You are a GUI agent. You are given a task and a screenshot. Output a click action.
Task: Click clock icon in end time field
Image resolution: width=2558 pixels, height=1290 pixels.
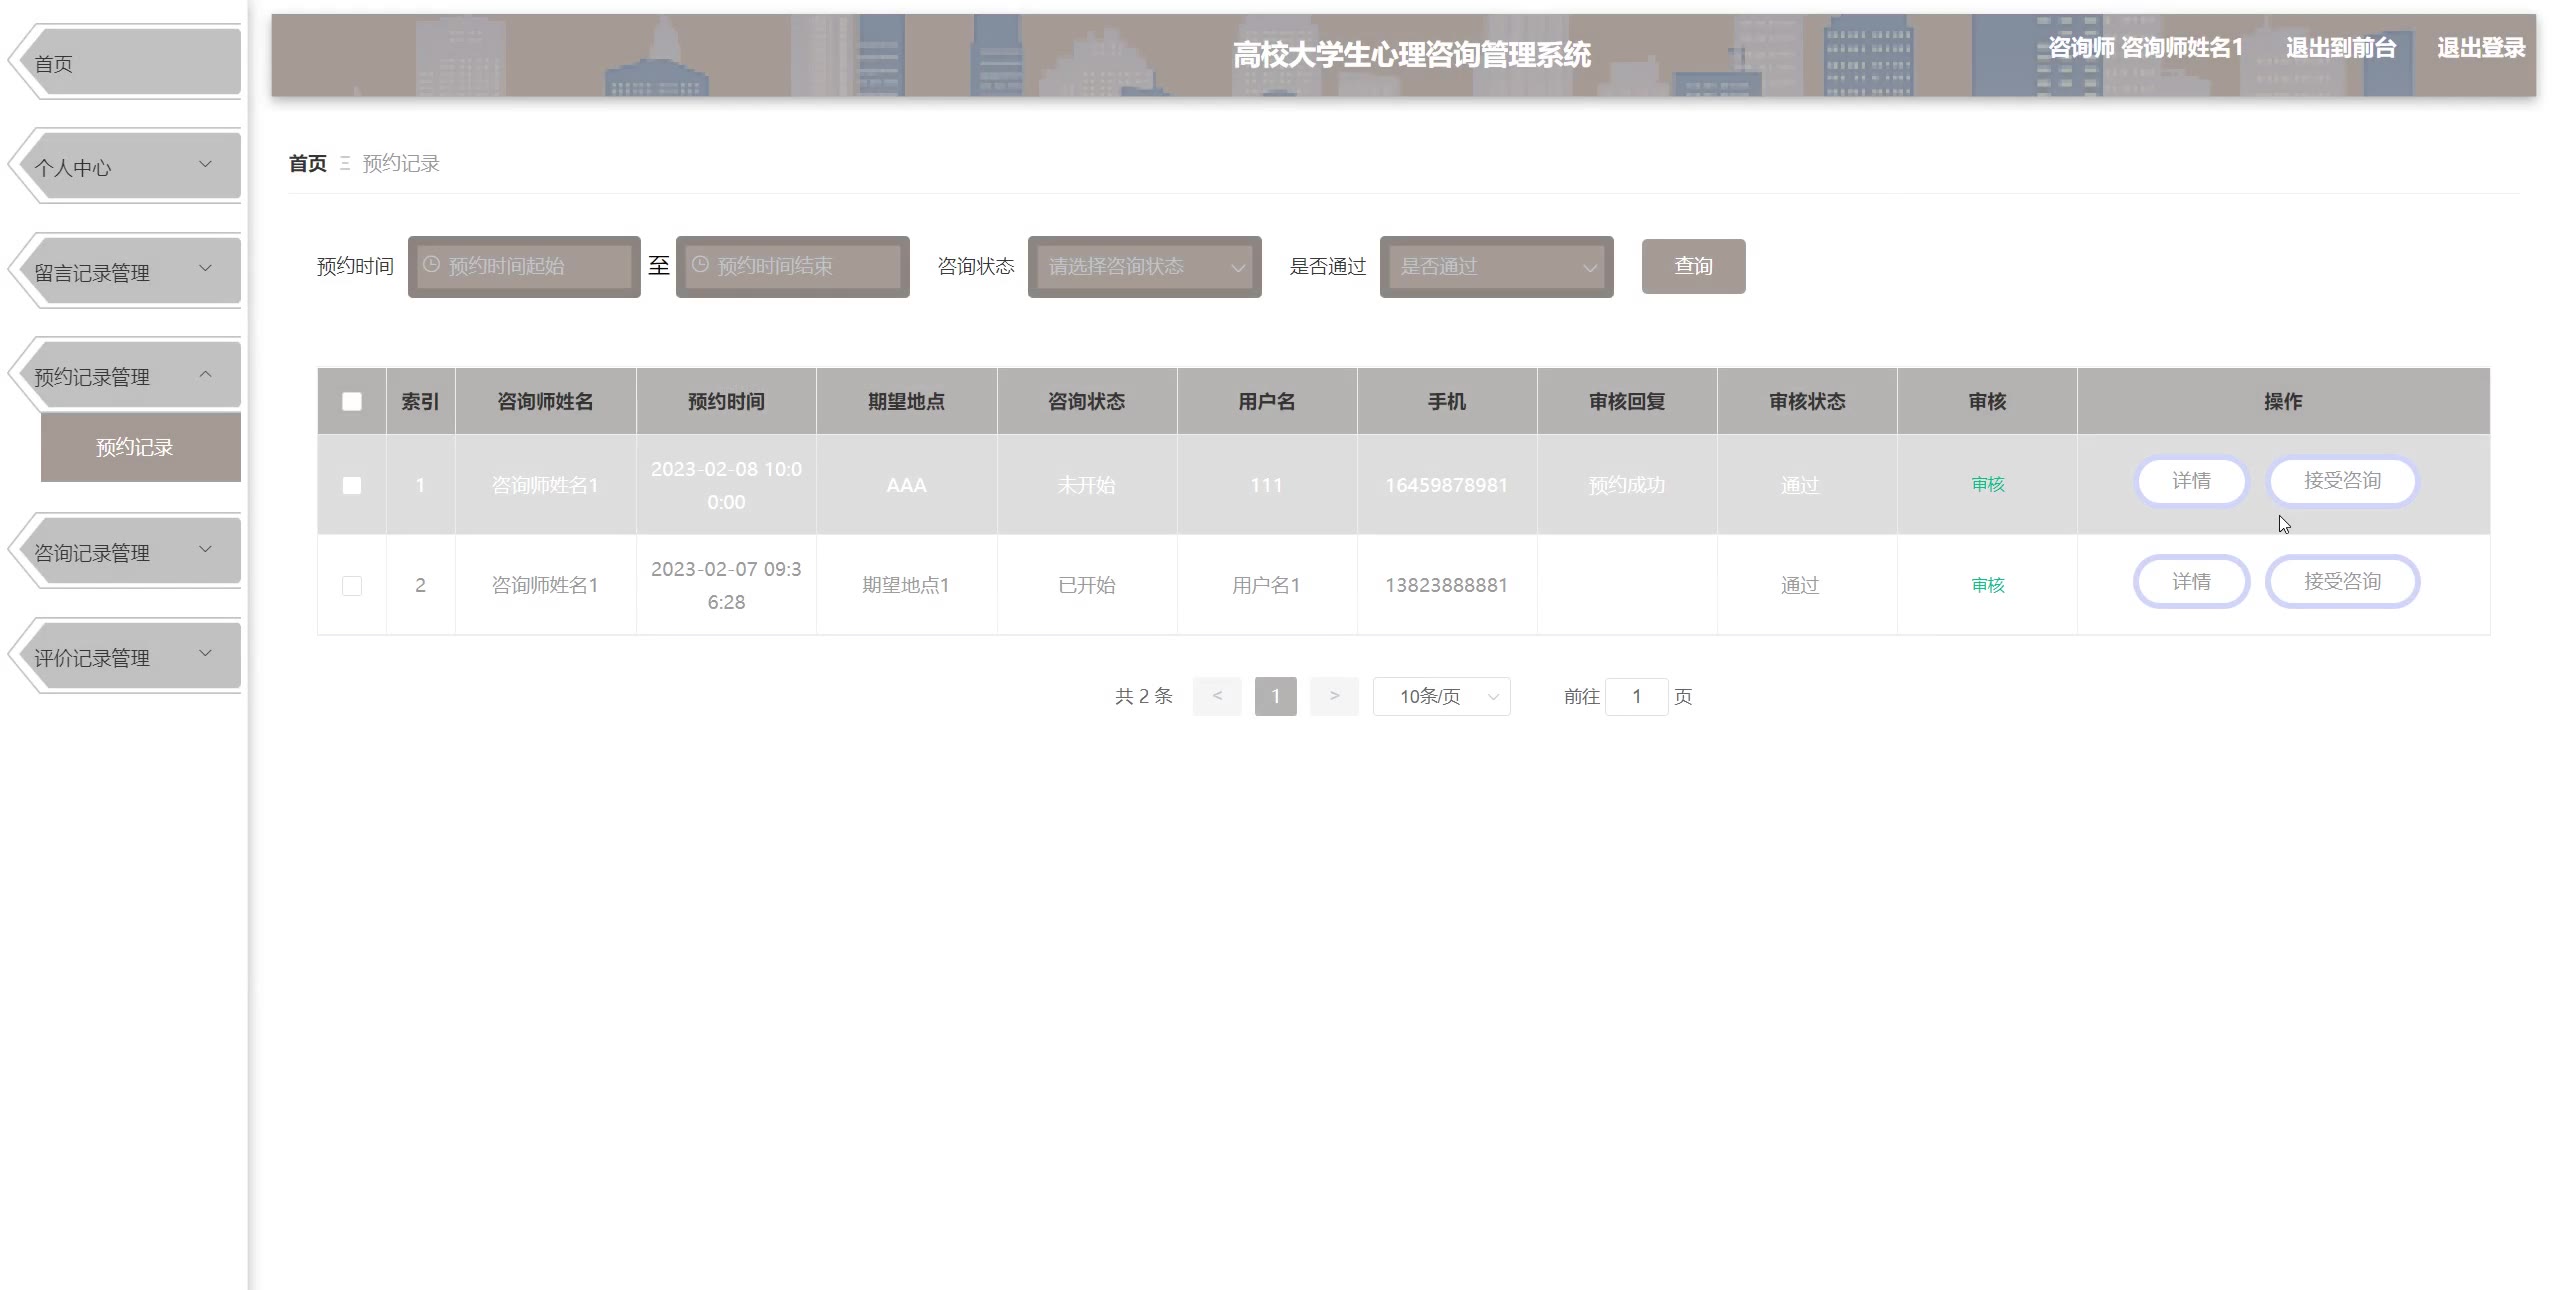(700, 265)
